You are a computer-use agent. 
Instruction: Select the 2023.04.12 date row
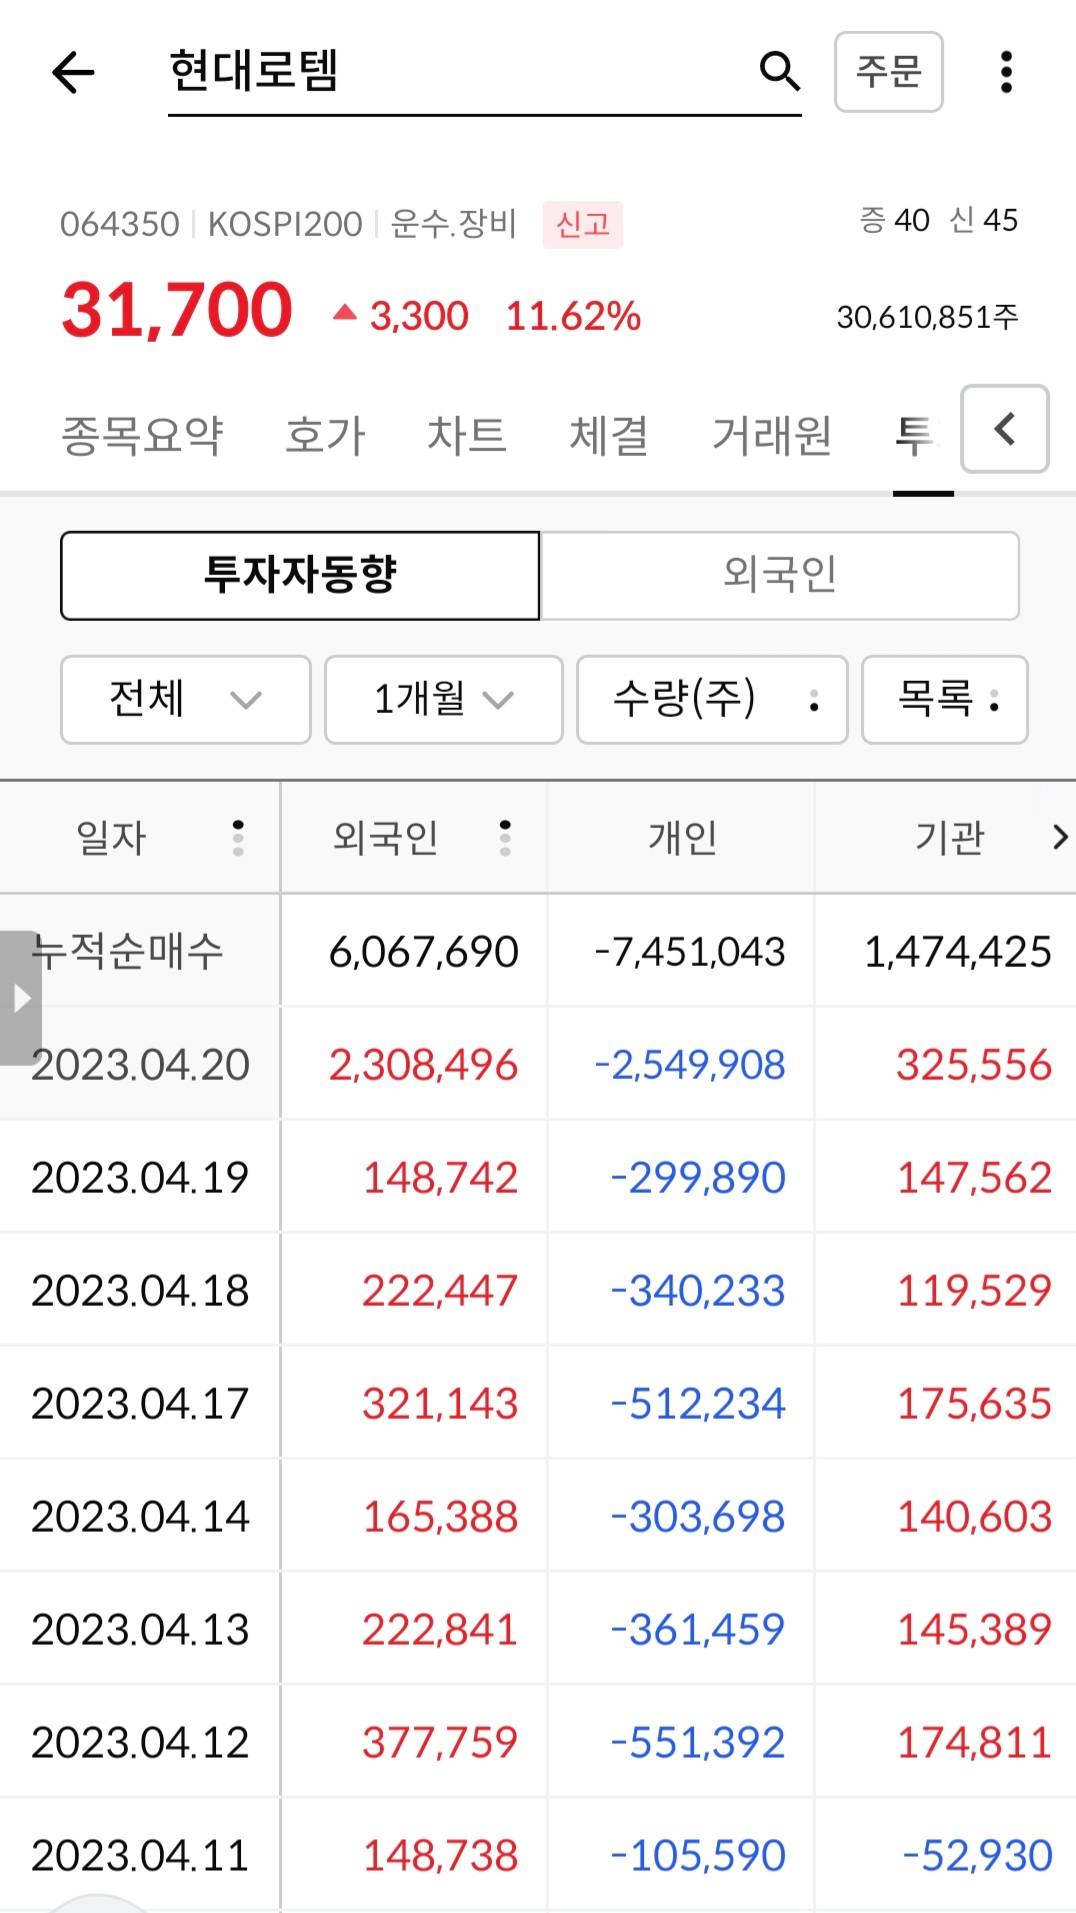[140, 1743]
